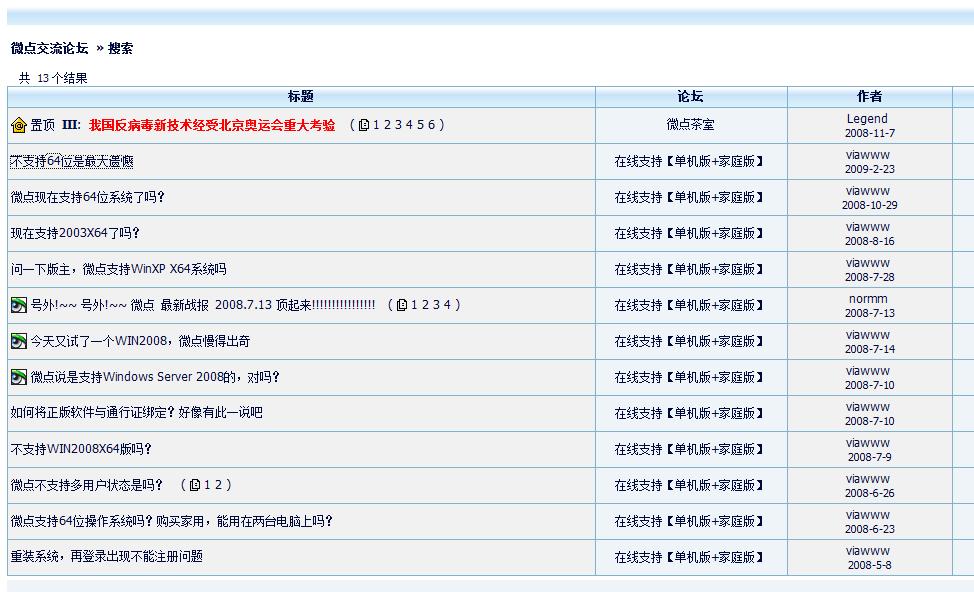This screenshot has width=974, height=592.
Task: Open the 在线支持 forum link in the 如何将正版软件与通行证绑定 row
Action: click(x=689, y=413)
